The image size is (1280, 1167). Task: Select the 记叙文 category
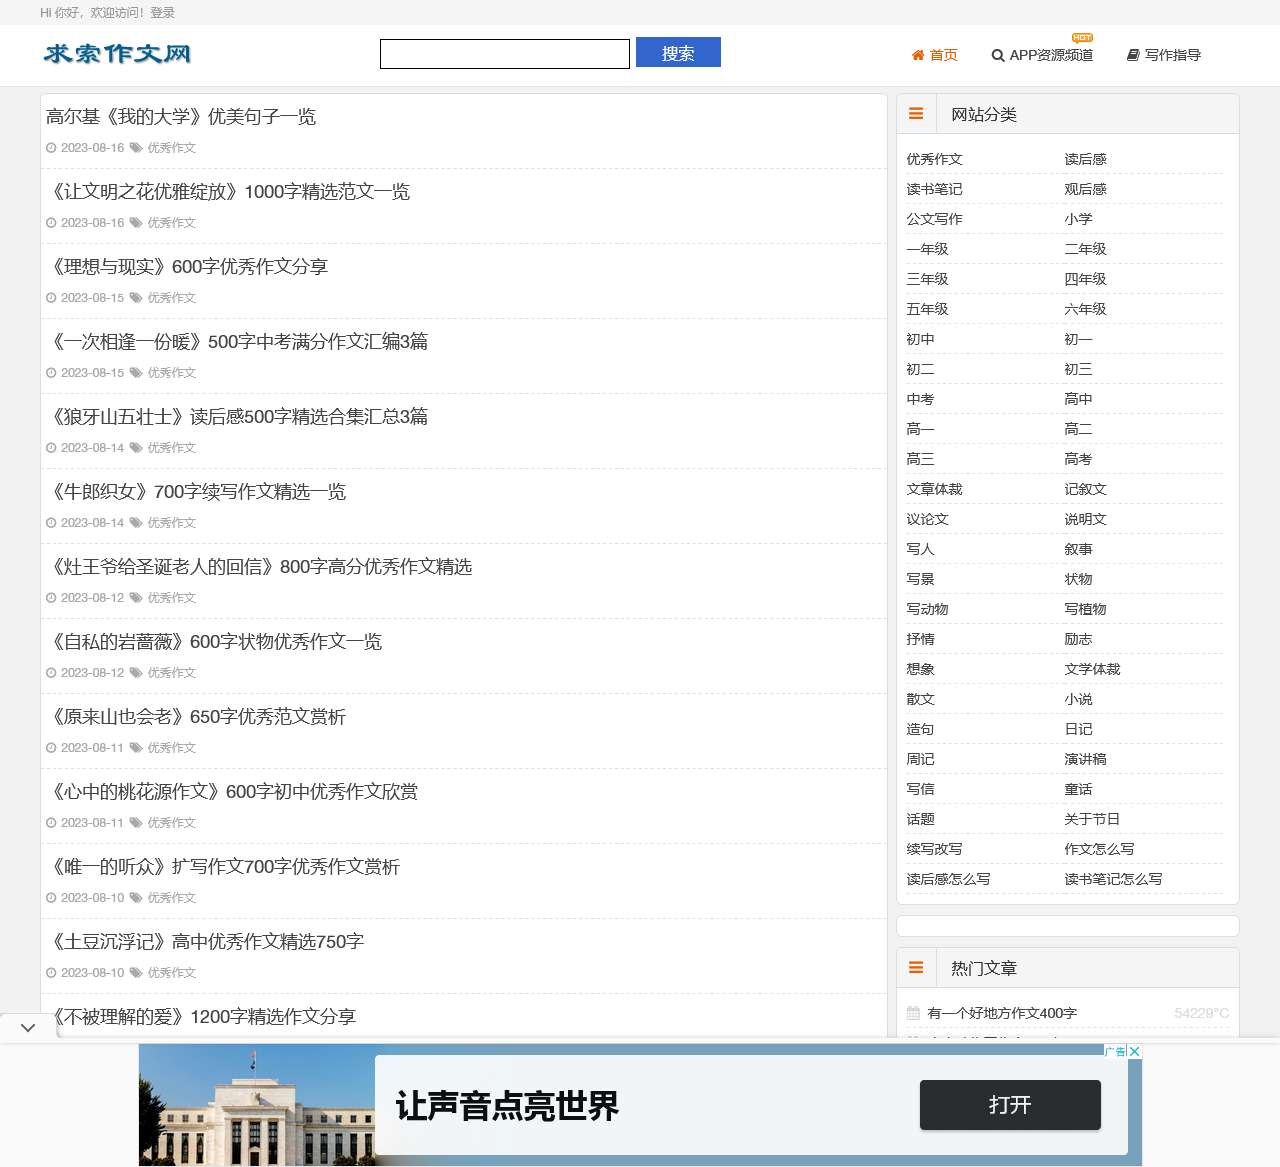pos(1085,489)
